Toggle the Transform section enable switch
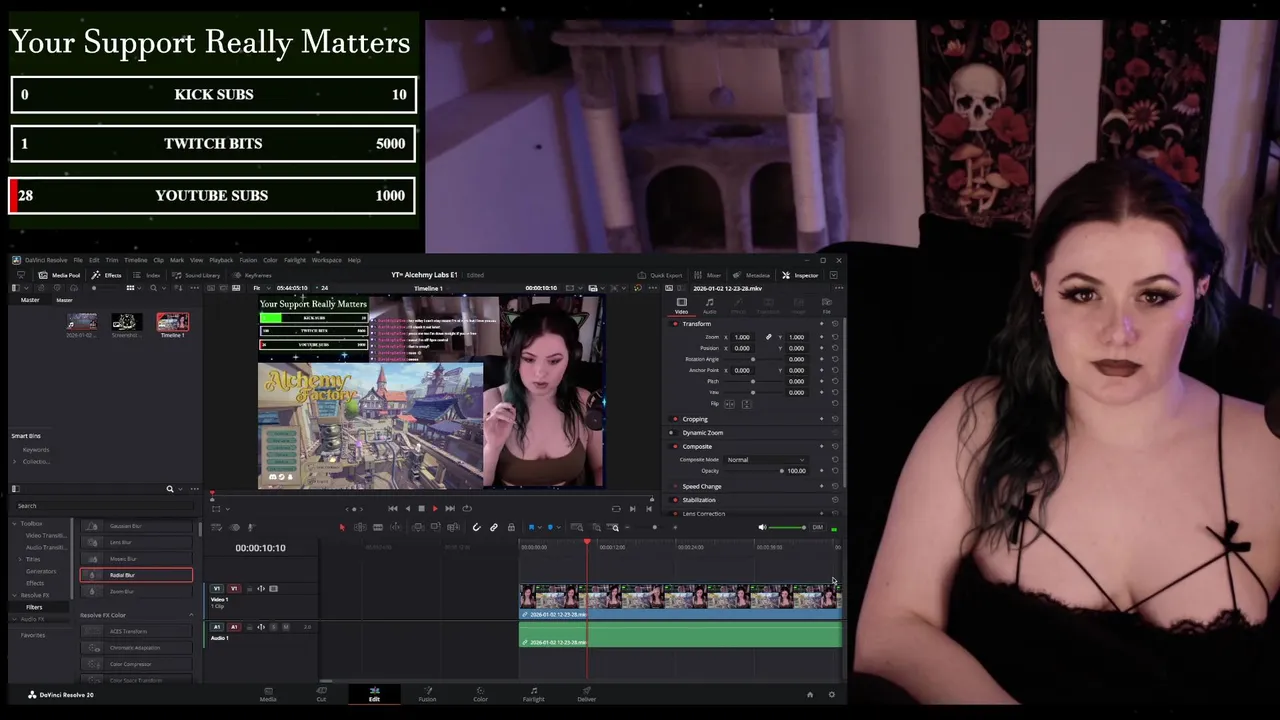Image resolution: width=1280 pixels, height=720 pixels. 675,324
